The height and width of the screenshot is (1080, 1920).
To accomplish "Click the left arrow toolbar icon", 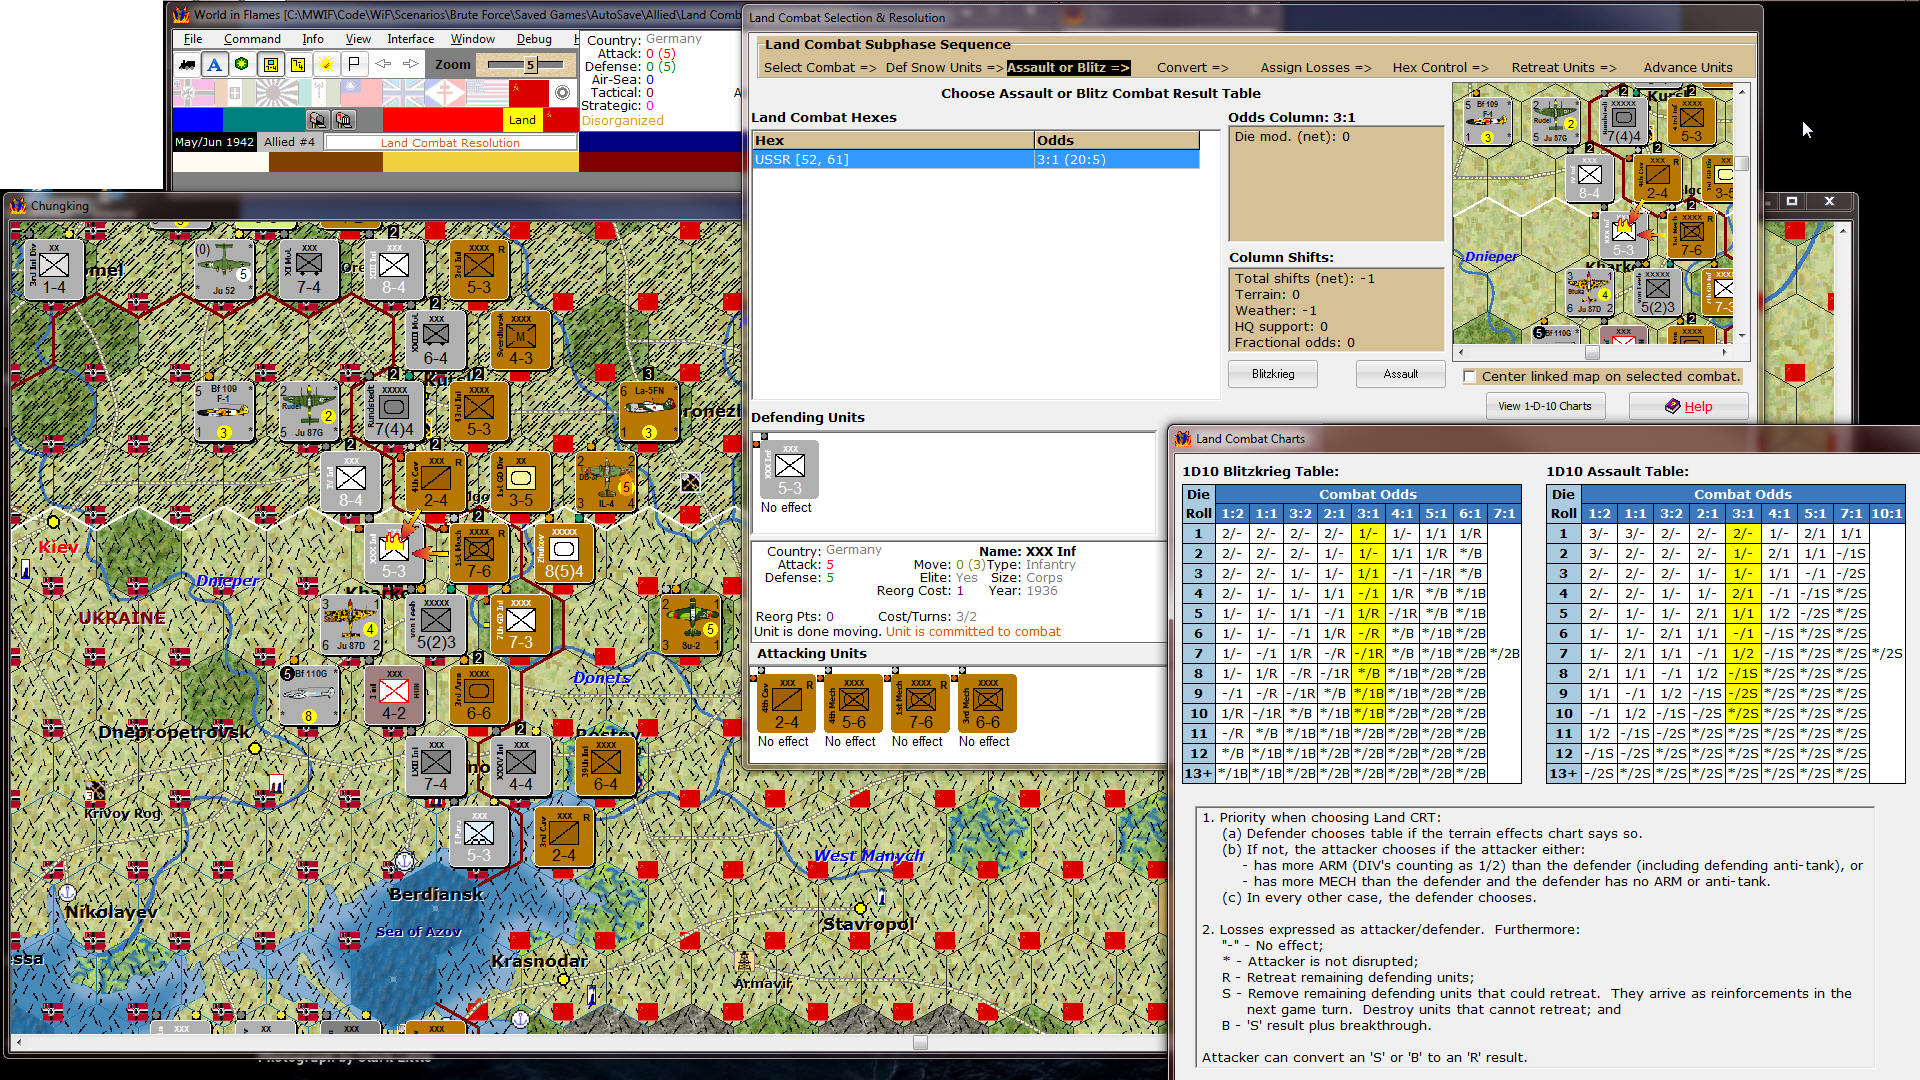I will [x=382, y=65].
